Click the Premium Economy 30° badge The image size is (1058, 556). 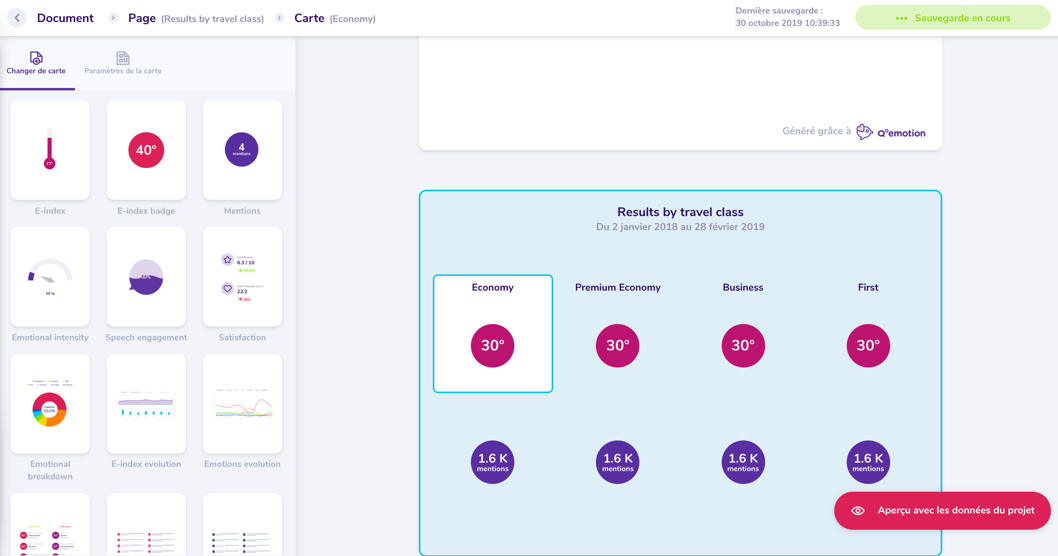617,345
